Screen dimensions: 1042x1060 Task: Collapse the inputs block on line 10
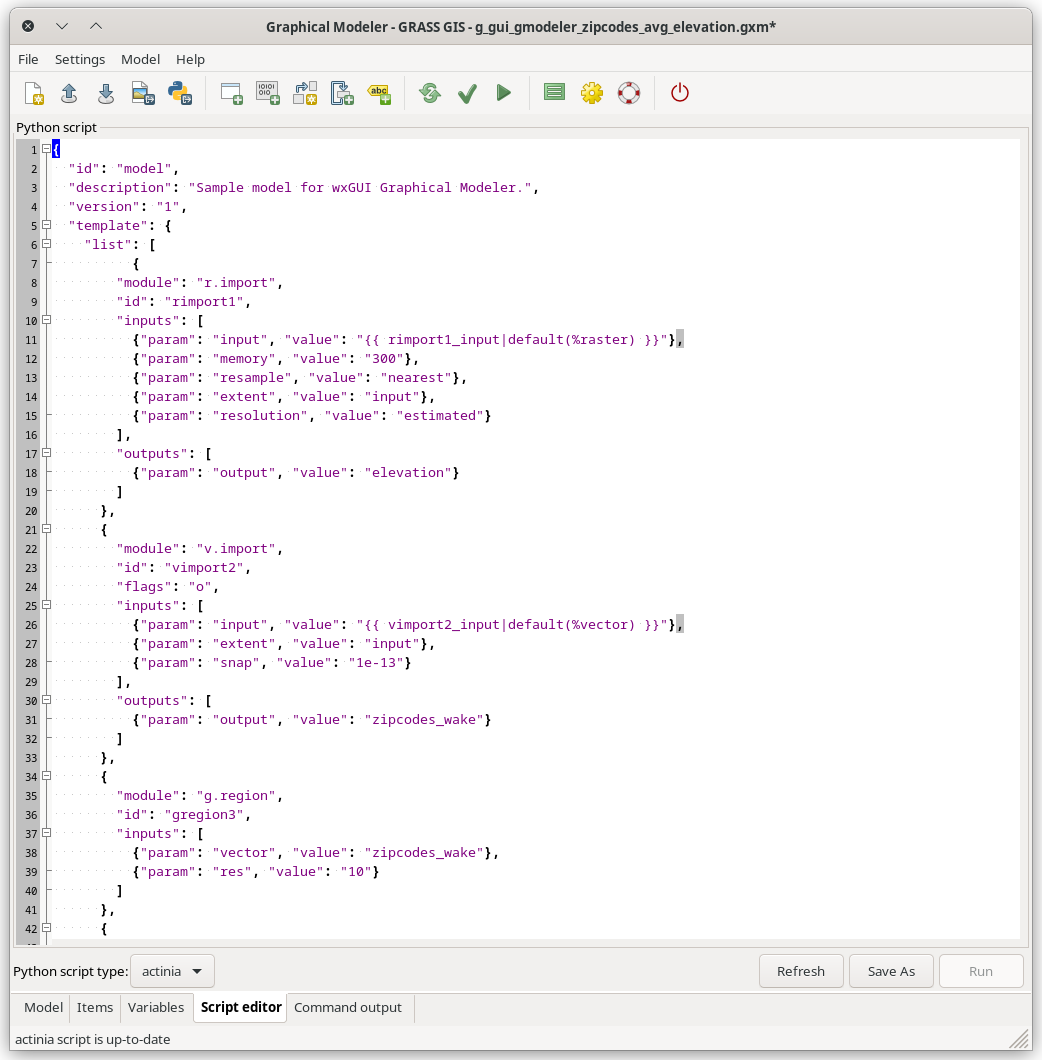coord(46,320)
